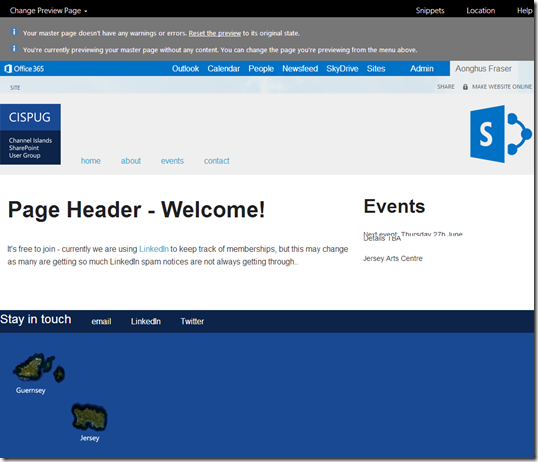Click the lock icon beside Make Website Online

click(465, 87)
